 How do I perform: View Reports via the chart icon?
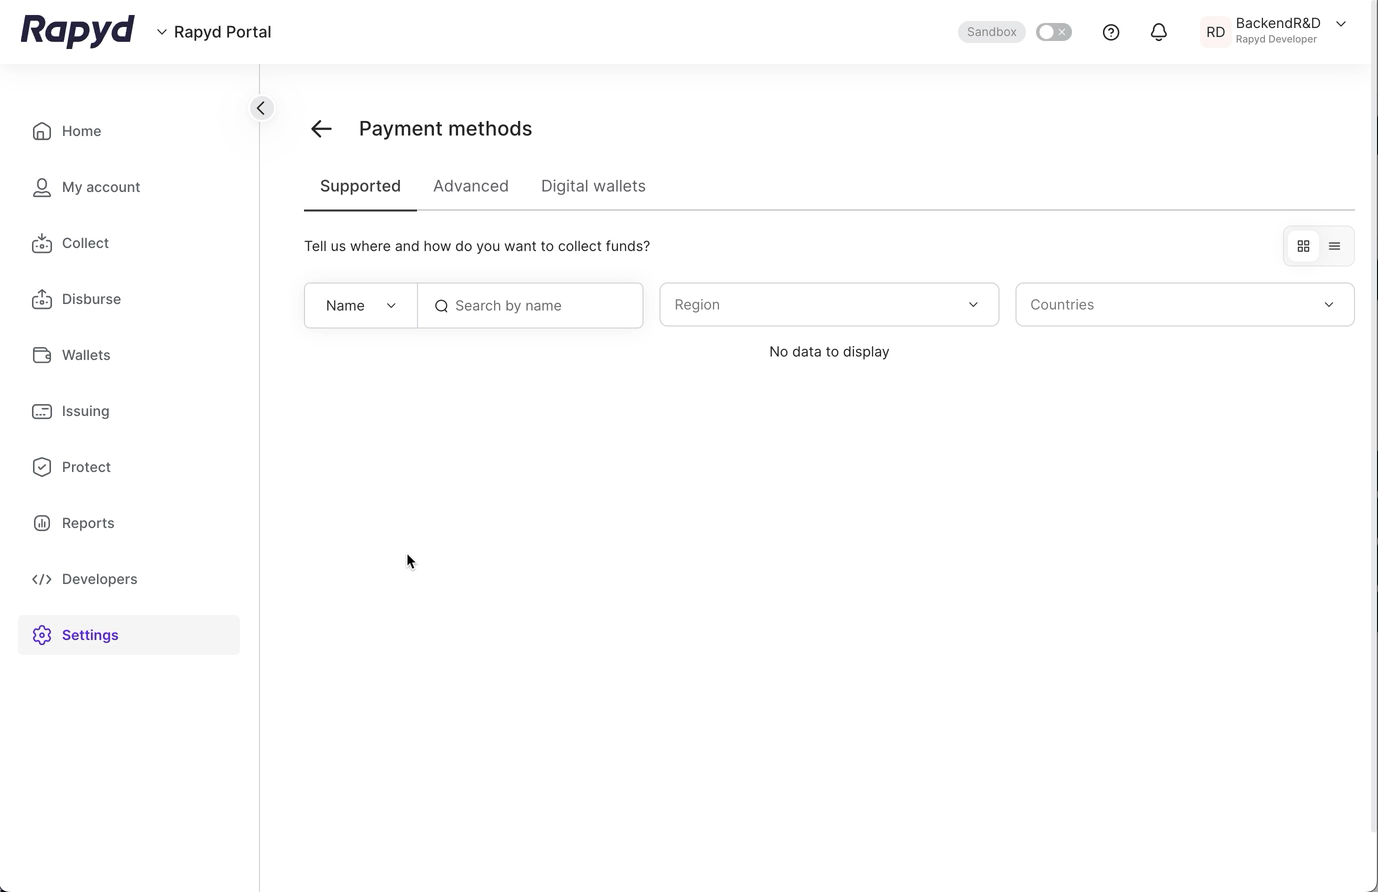[41, 523]
